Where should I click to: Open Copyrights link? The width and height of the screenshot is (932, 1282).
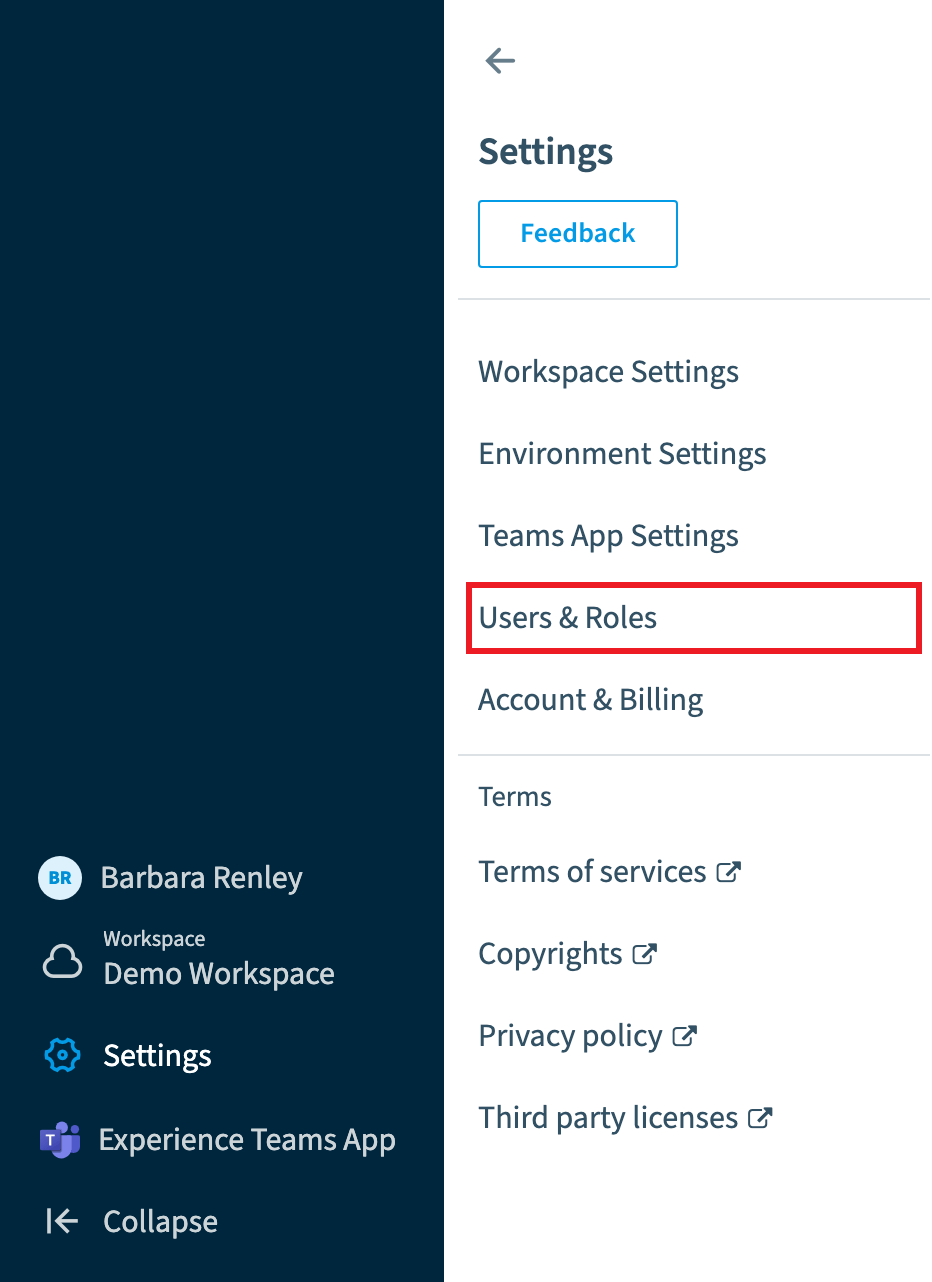click(551, 954)
